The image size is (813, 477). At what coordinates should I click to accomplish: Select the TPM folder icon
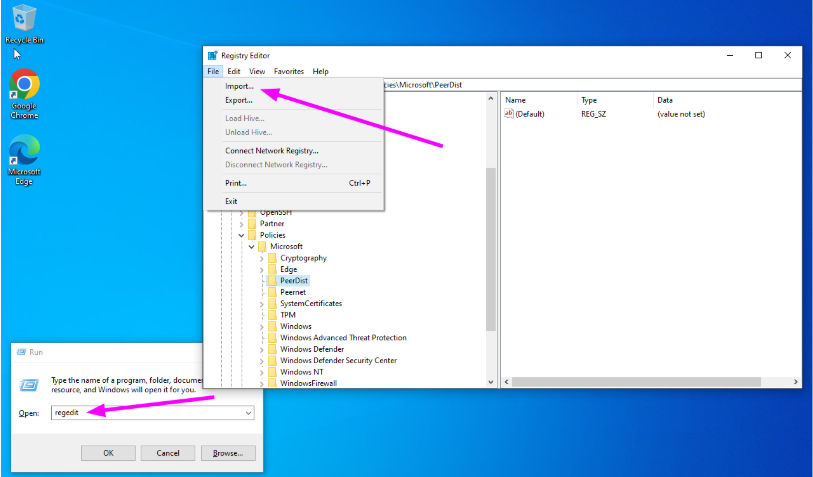click(x=273, y=315)
